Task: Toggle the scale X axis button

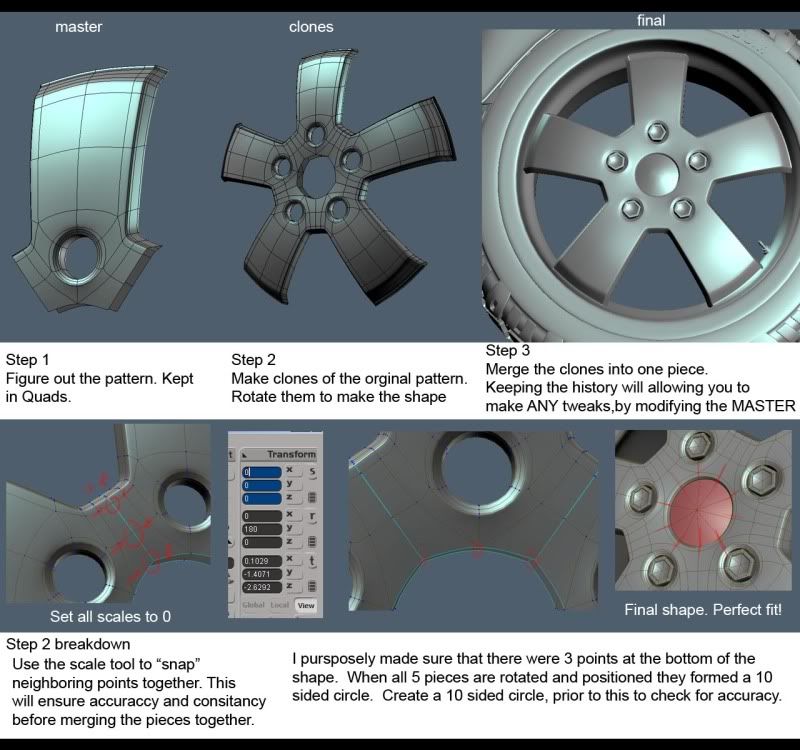Action: [290, 469]
